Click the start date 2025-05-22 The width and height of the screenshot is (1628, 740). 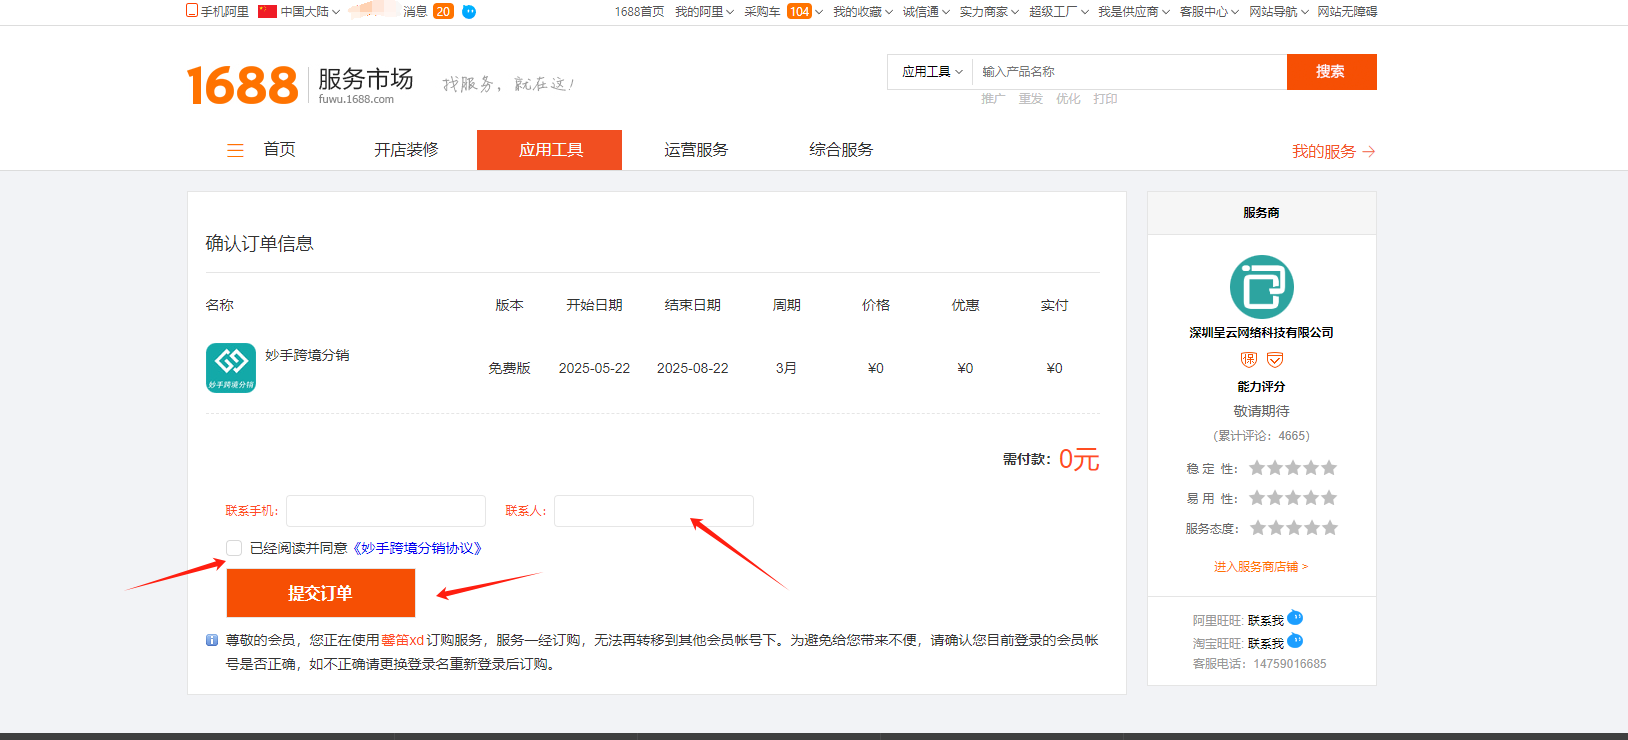[594, 369]
